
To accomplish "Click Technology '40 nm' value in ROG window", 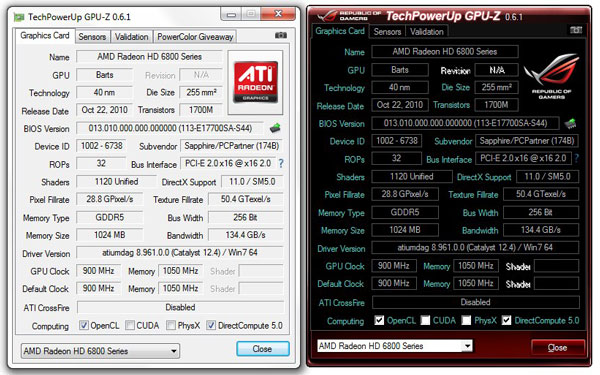I will [399, 87].
